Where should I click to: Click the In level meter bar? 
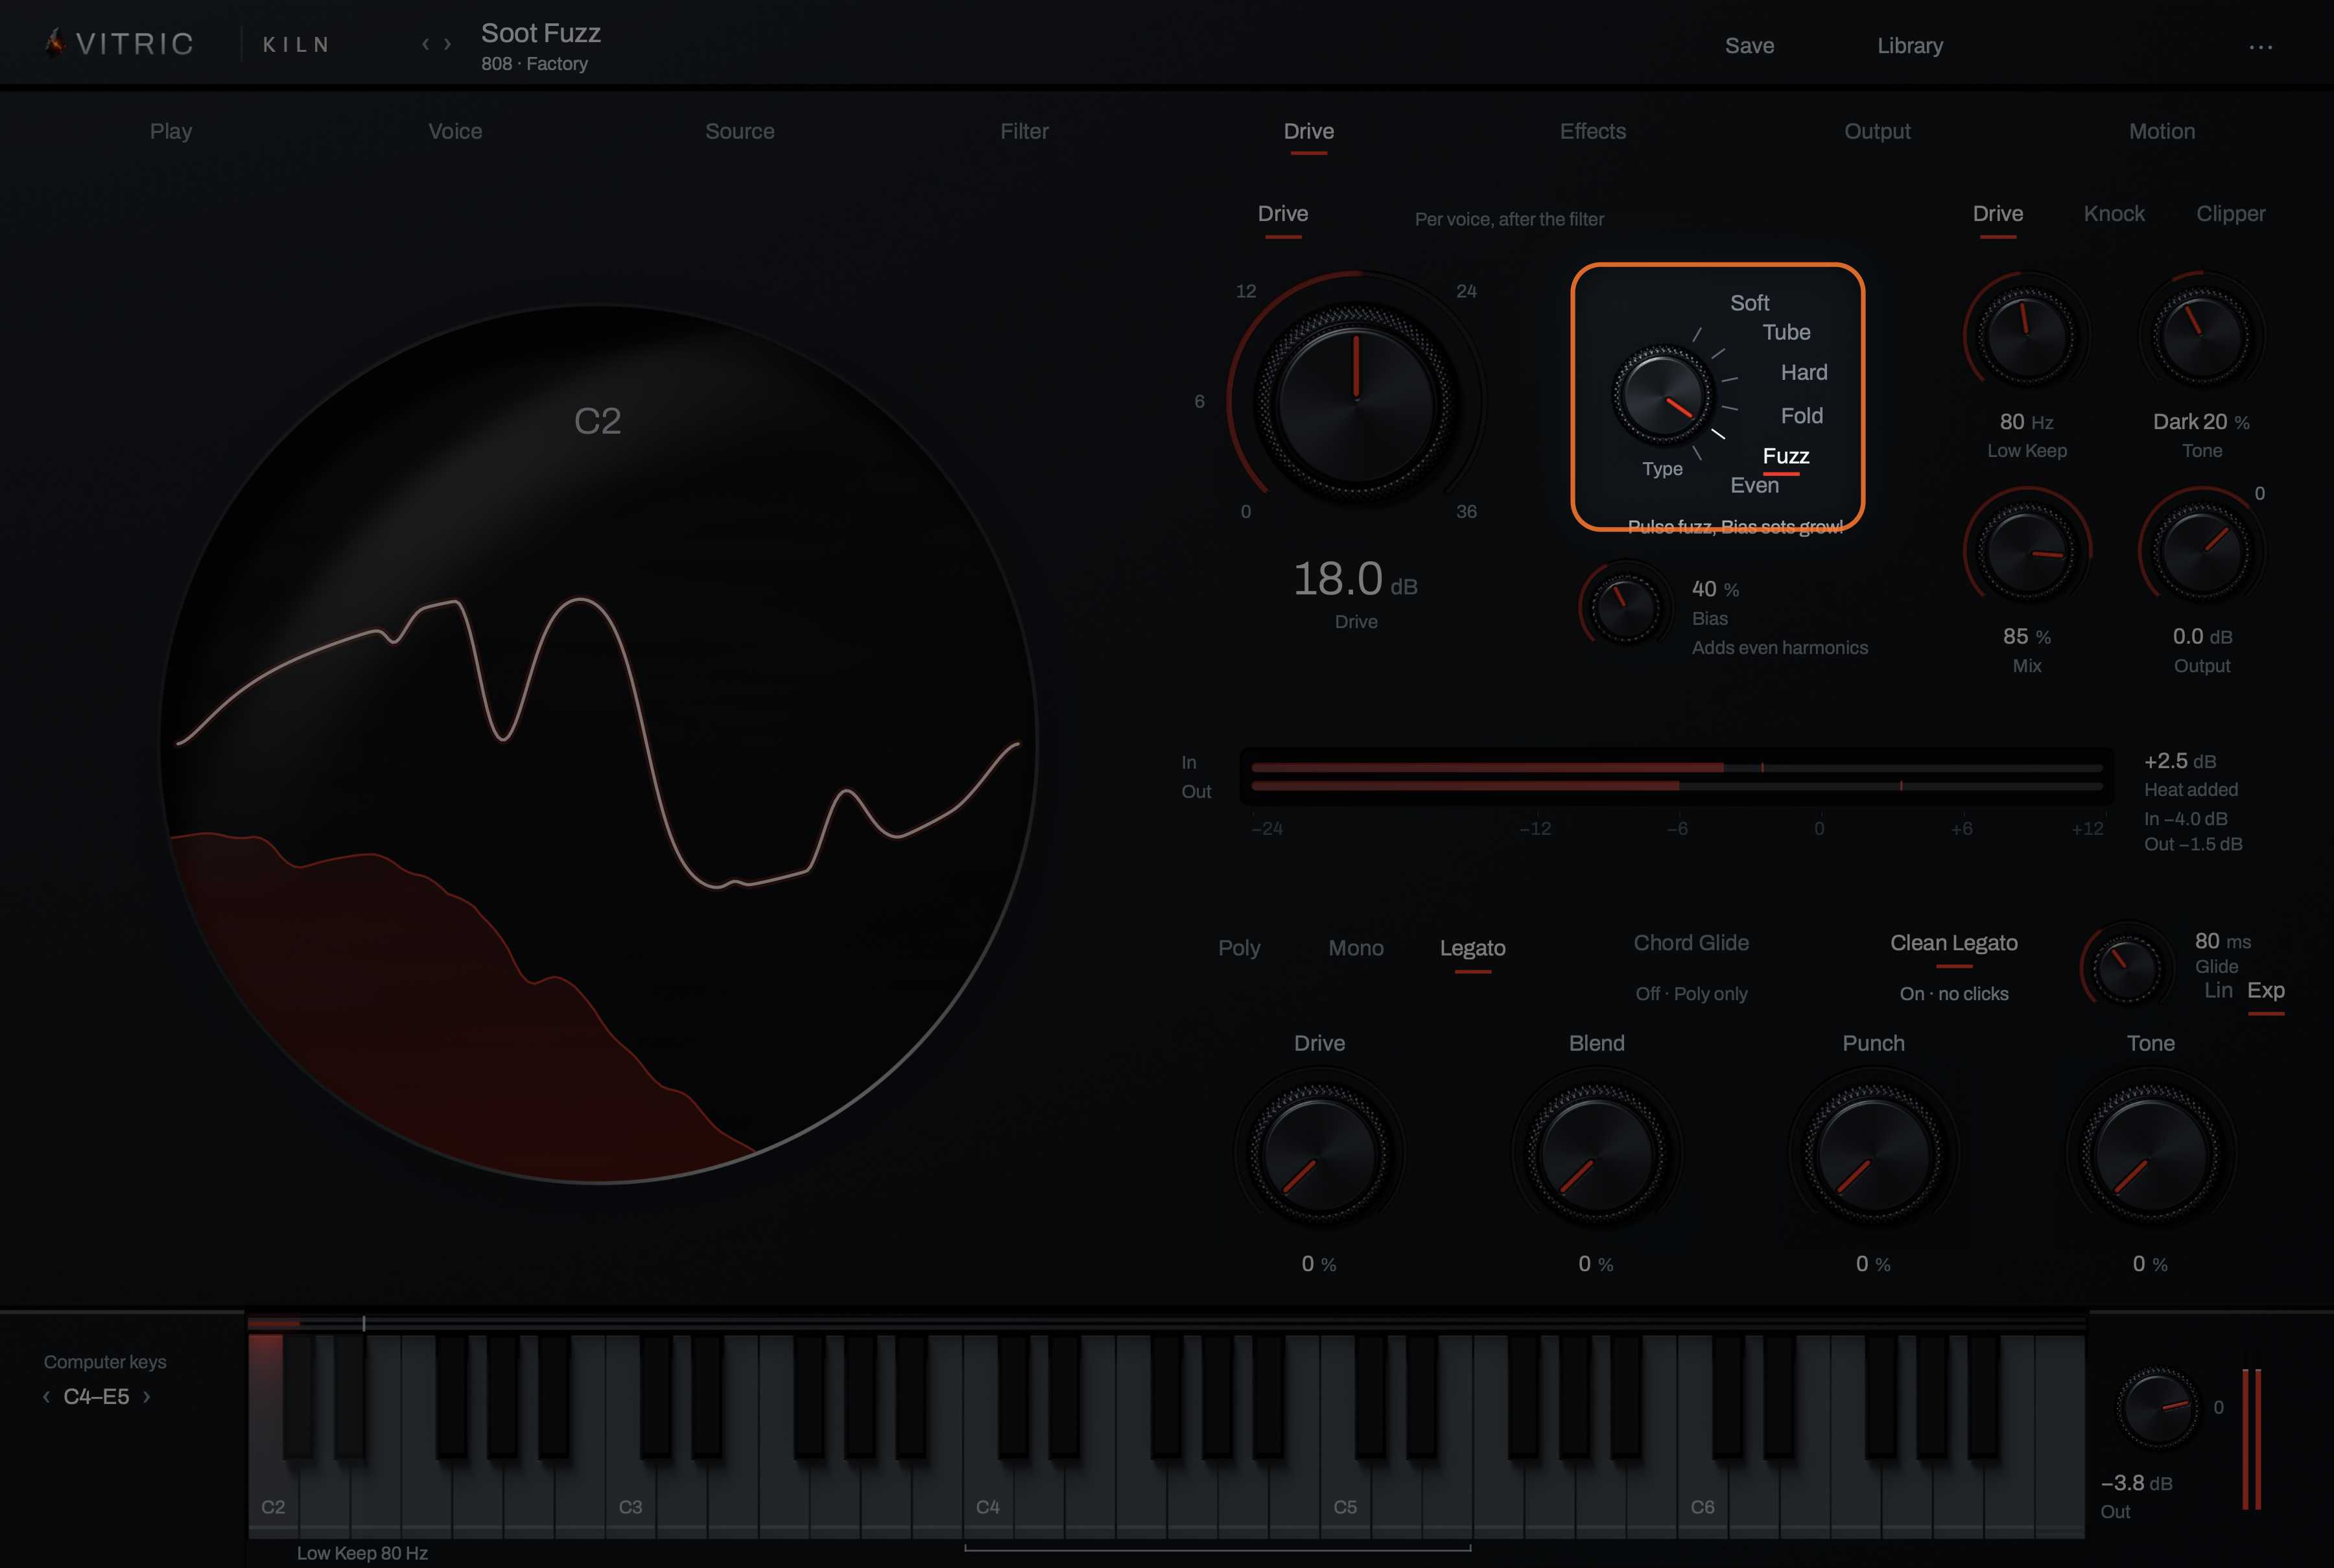click(x=1677, y=768)
